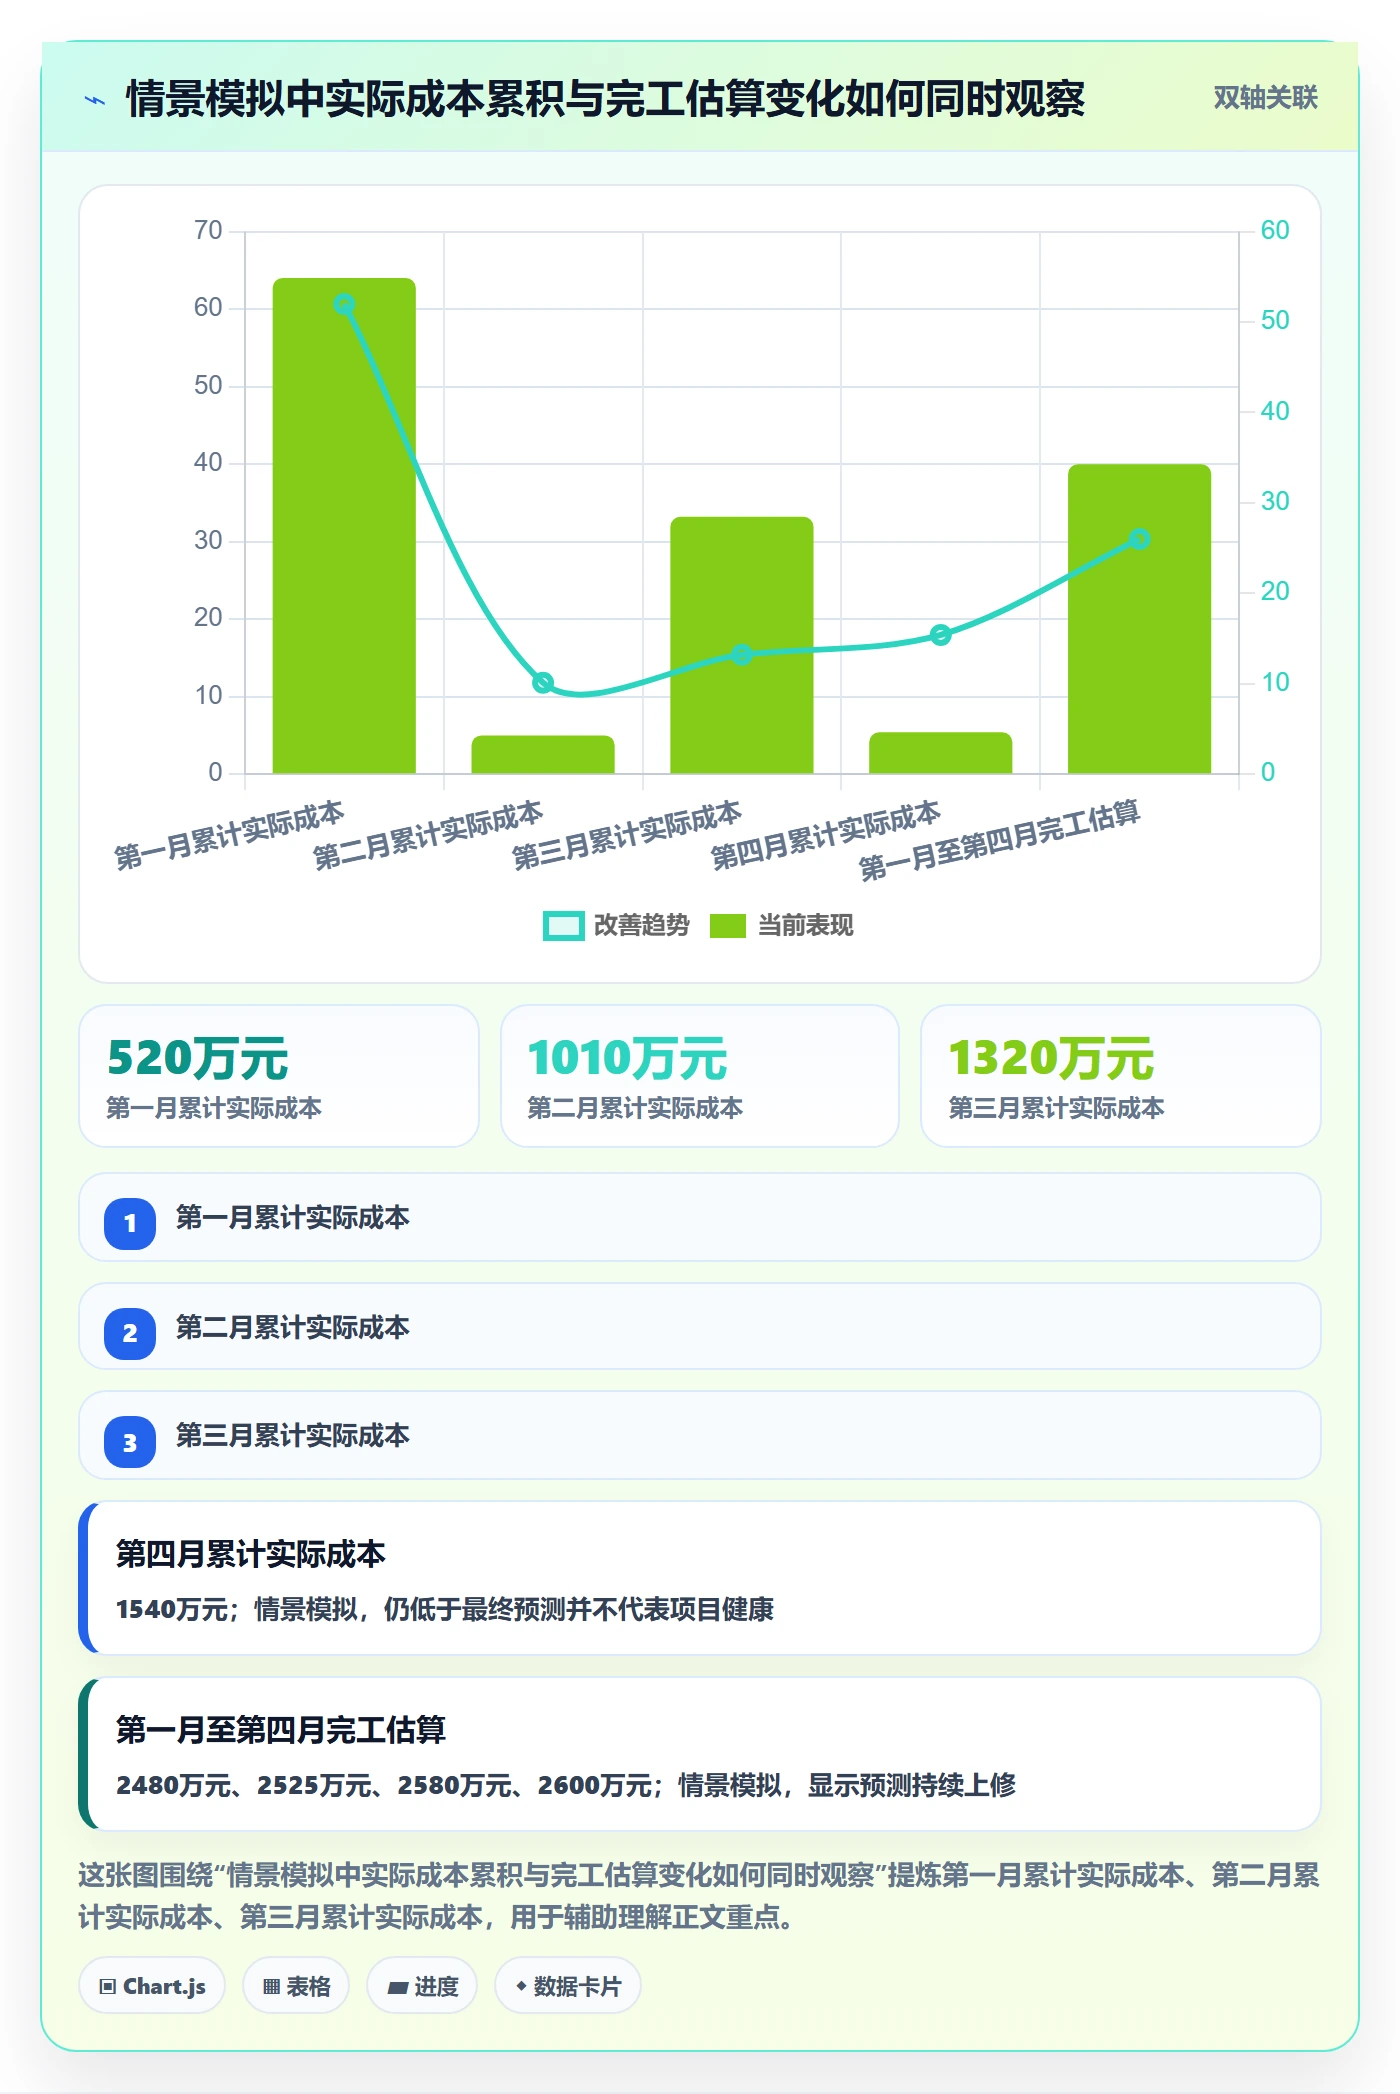This screenshot has height=2094, width=1400.
Task: Click list row text 第一月累计实际成本
Action: click(x=293, y=1218)
